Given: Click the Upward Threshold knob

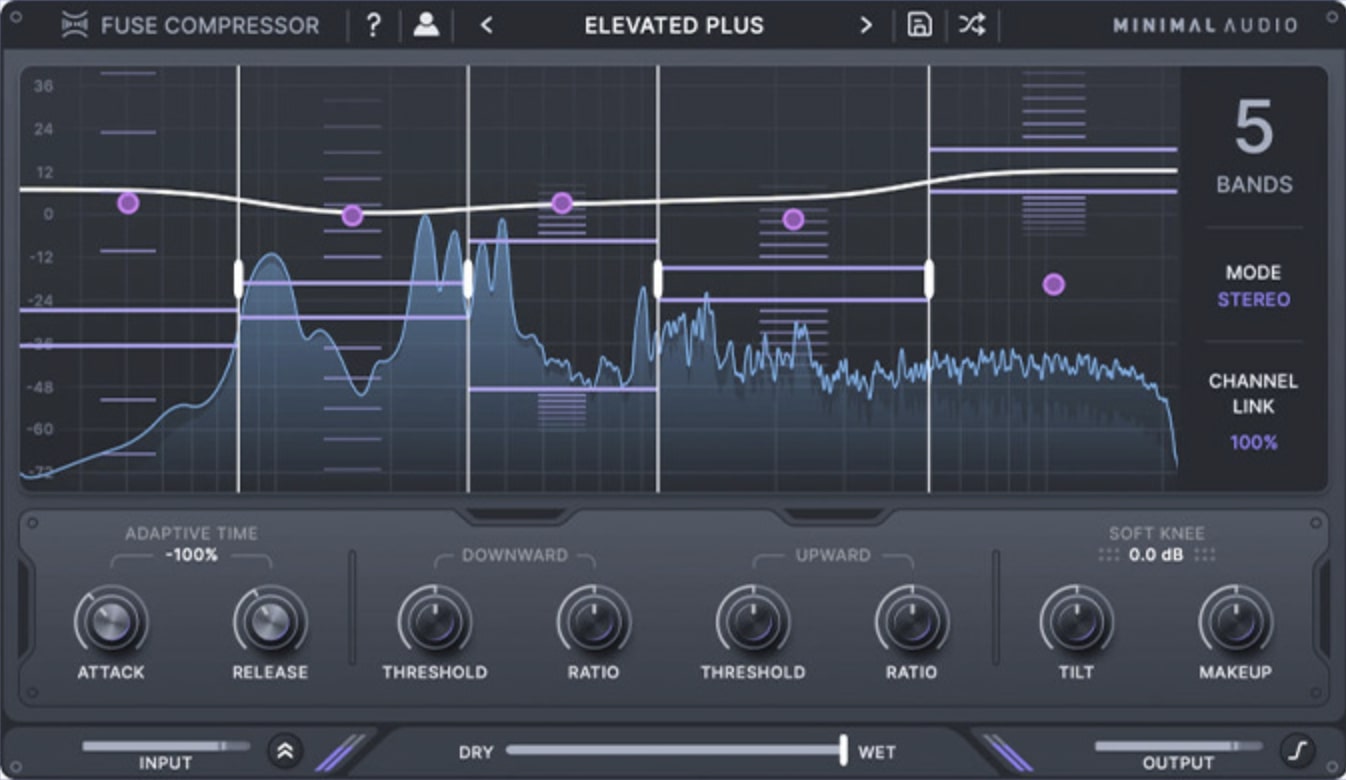Looking at the screenshot, I should 753,621.
